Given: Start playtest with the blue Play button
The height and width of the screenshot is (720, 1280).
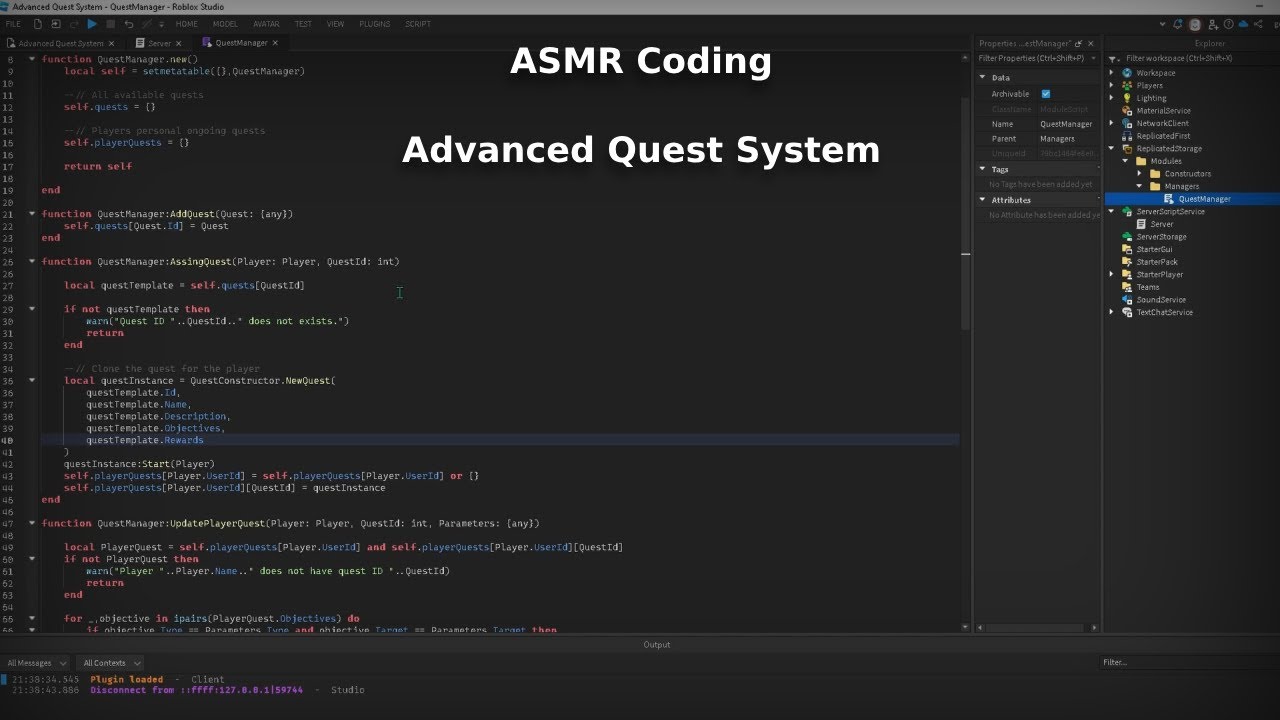Looking at the screenshot, I should [92, 24].
